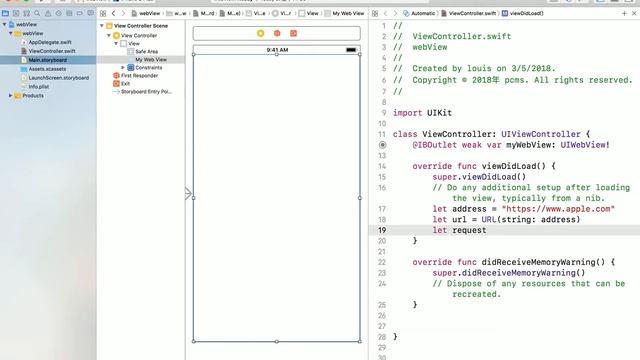Add another assistant editor with plus icon
Viewport: 640px width, 360px height.
click(624, 13)
